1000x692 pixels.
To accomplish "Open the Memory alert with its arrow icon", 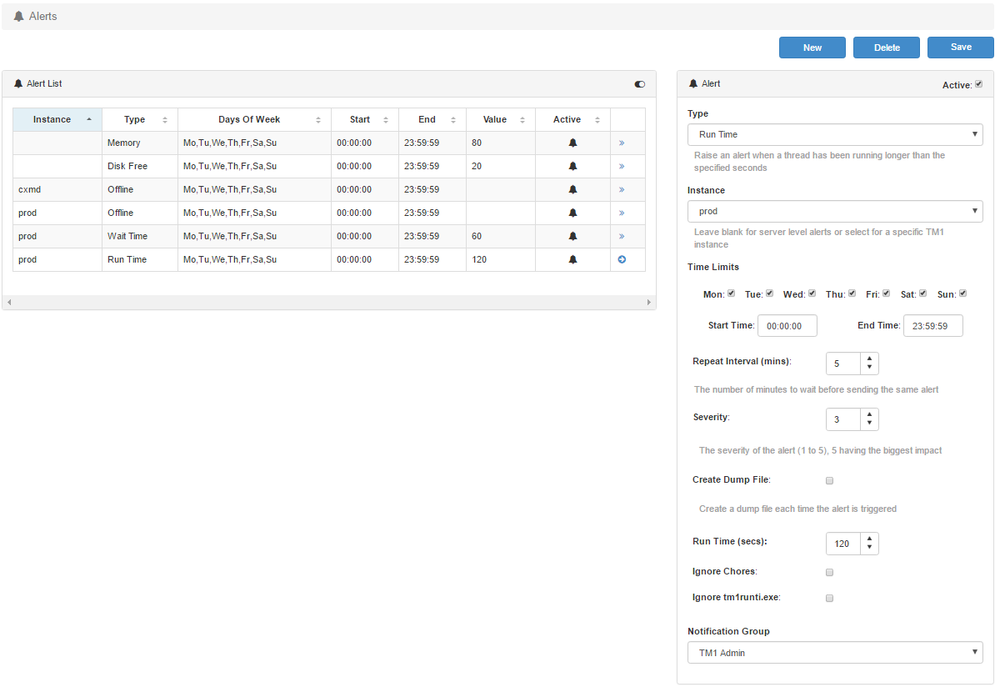I will coord(621,143).
